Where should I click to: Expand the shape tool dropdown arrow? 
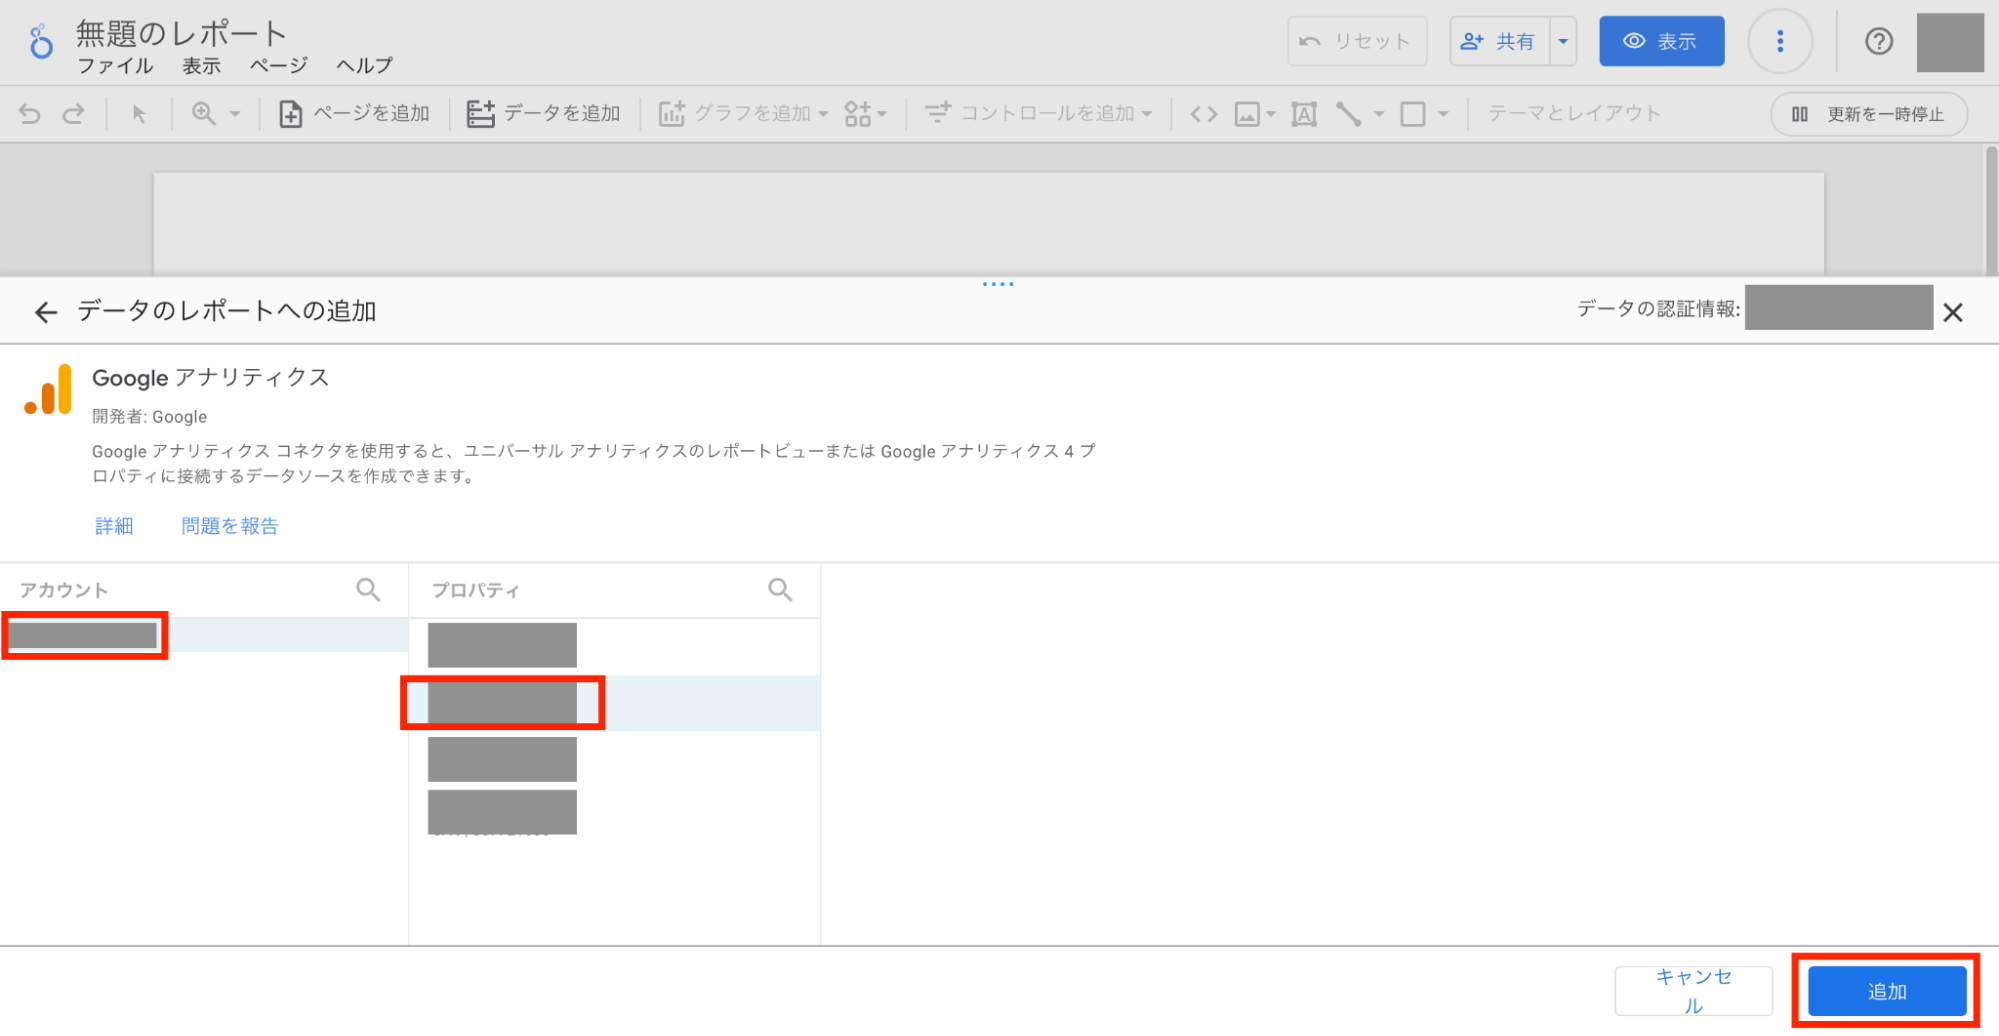click(x=1443, y=114)
